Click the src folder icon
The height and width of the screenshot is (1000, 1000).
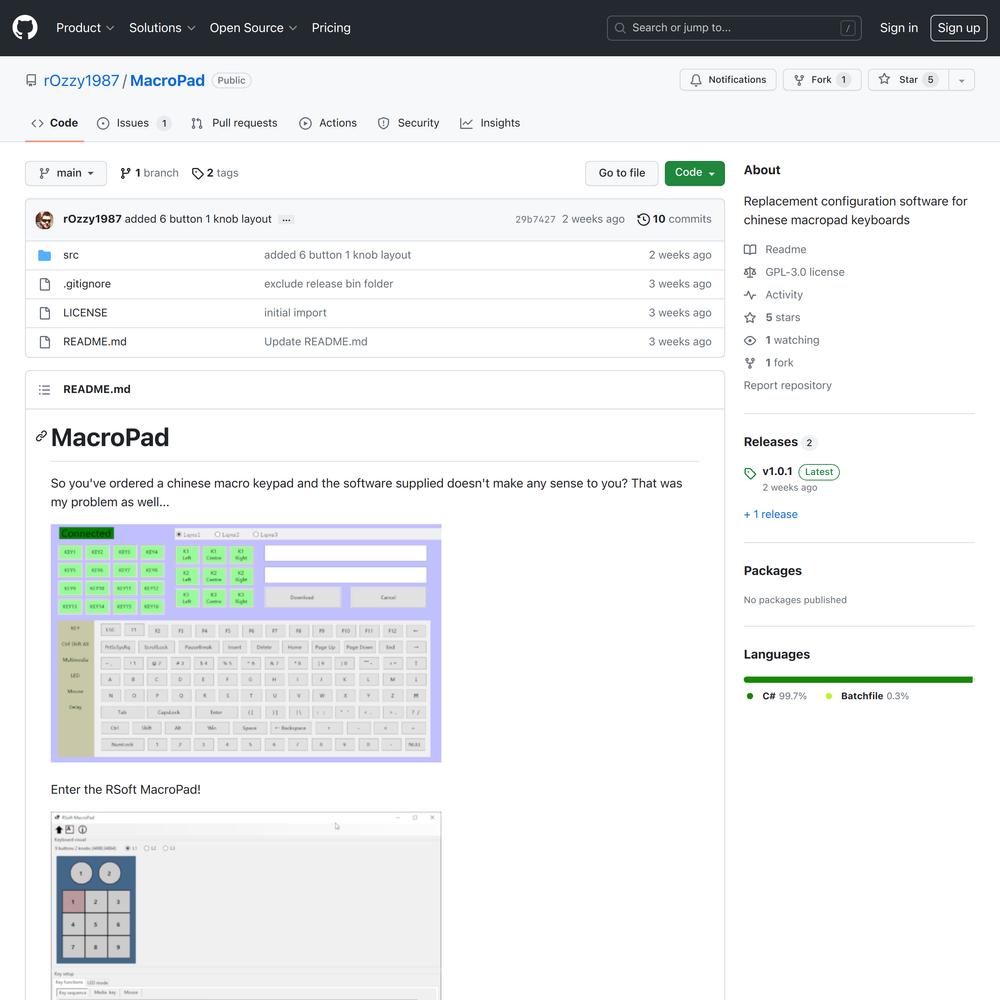45,256
